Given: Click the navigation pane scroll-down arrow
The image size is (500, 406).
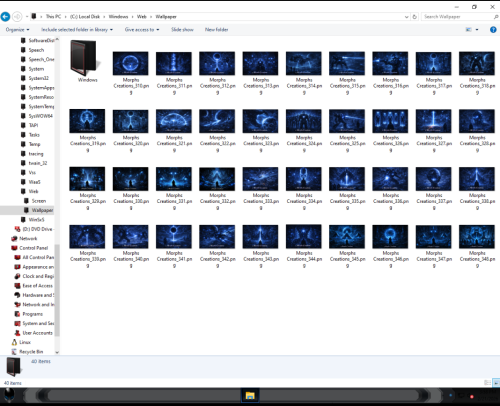Looking at the screenshot, I should point(57,352).
